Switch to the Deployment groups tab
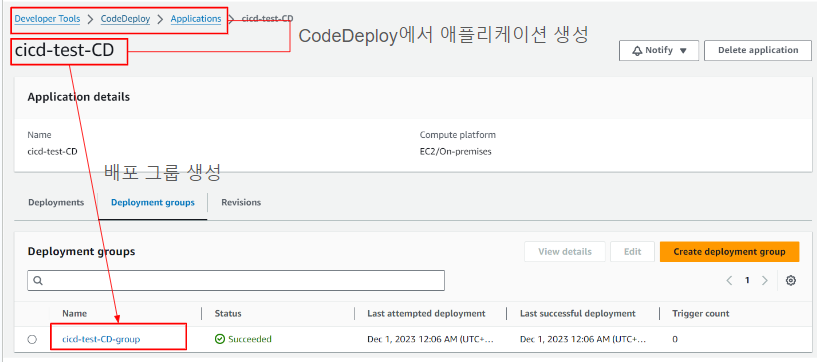 (153, 202)
